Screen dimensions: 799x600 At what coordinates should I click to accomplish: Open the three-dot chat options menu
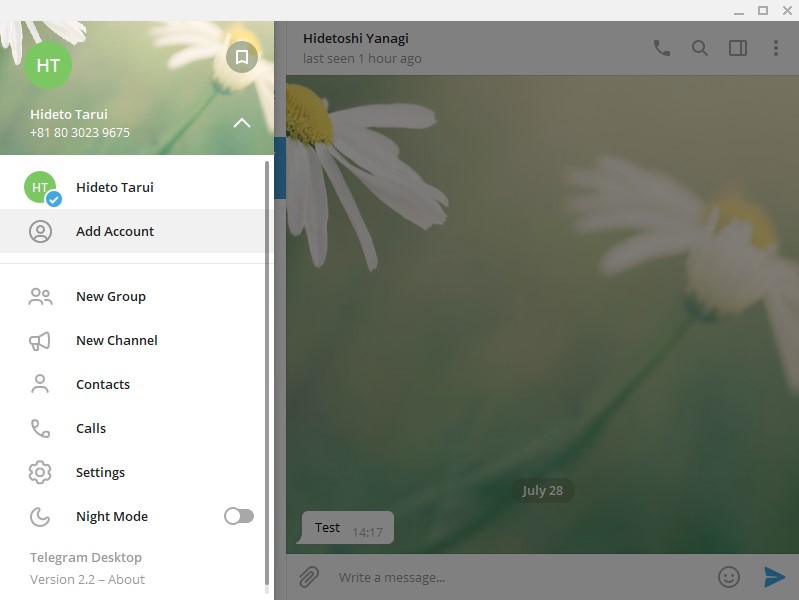click(776, 48)
